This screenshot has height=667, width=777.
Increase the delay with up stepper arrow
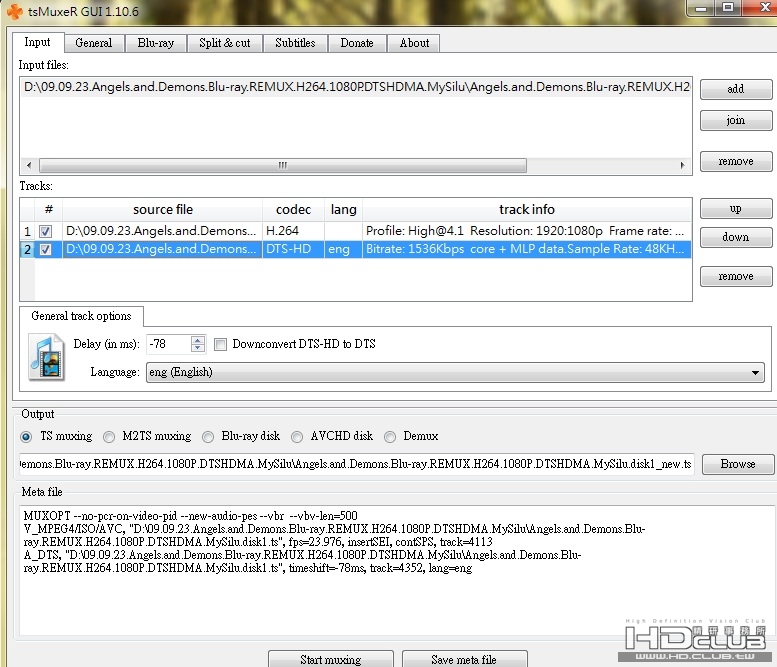pos(198,340)
